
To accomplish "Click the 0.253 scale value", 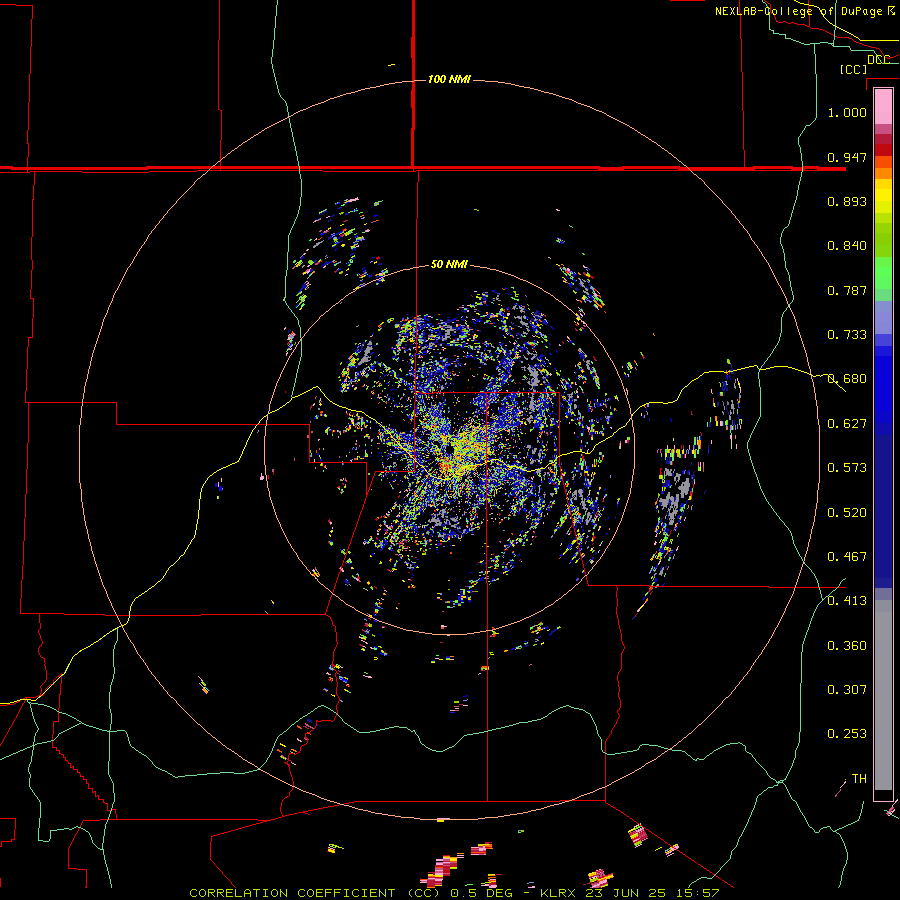I will 847,734.
